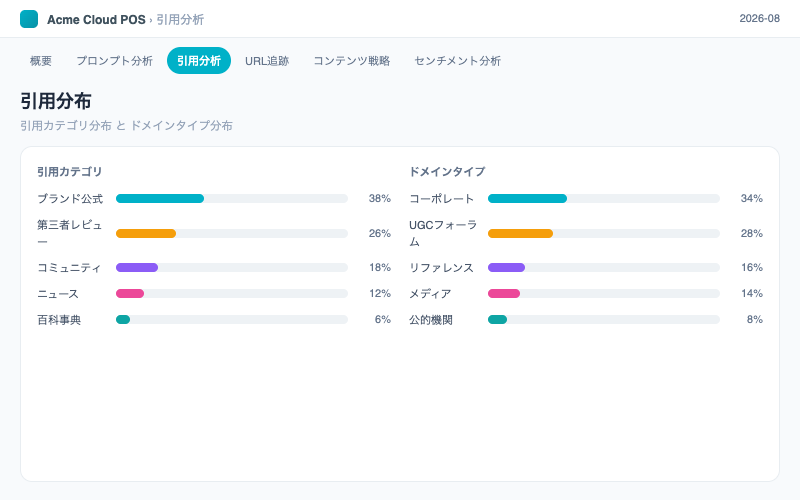Viewport: 800px width, 500px height.
Task: Click the 公的機関 label
Action: (x=431, y=320)
